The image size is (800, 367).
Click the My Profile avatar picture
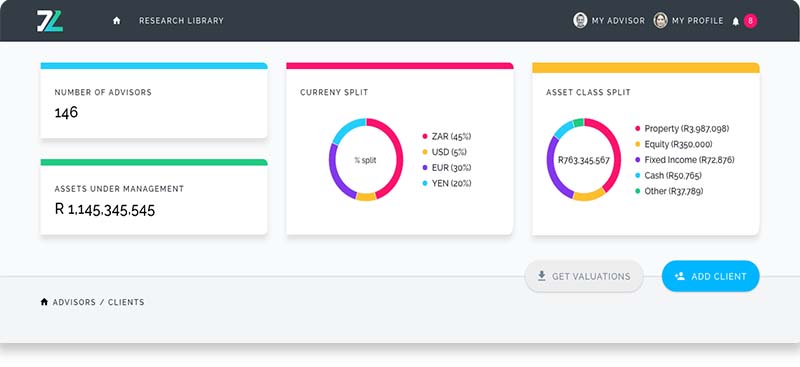[661, 20]
